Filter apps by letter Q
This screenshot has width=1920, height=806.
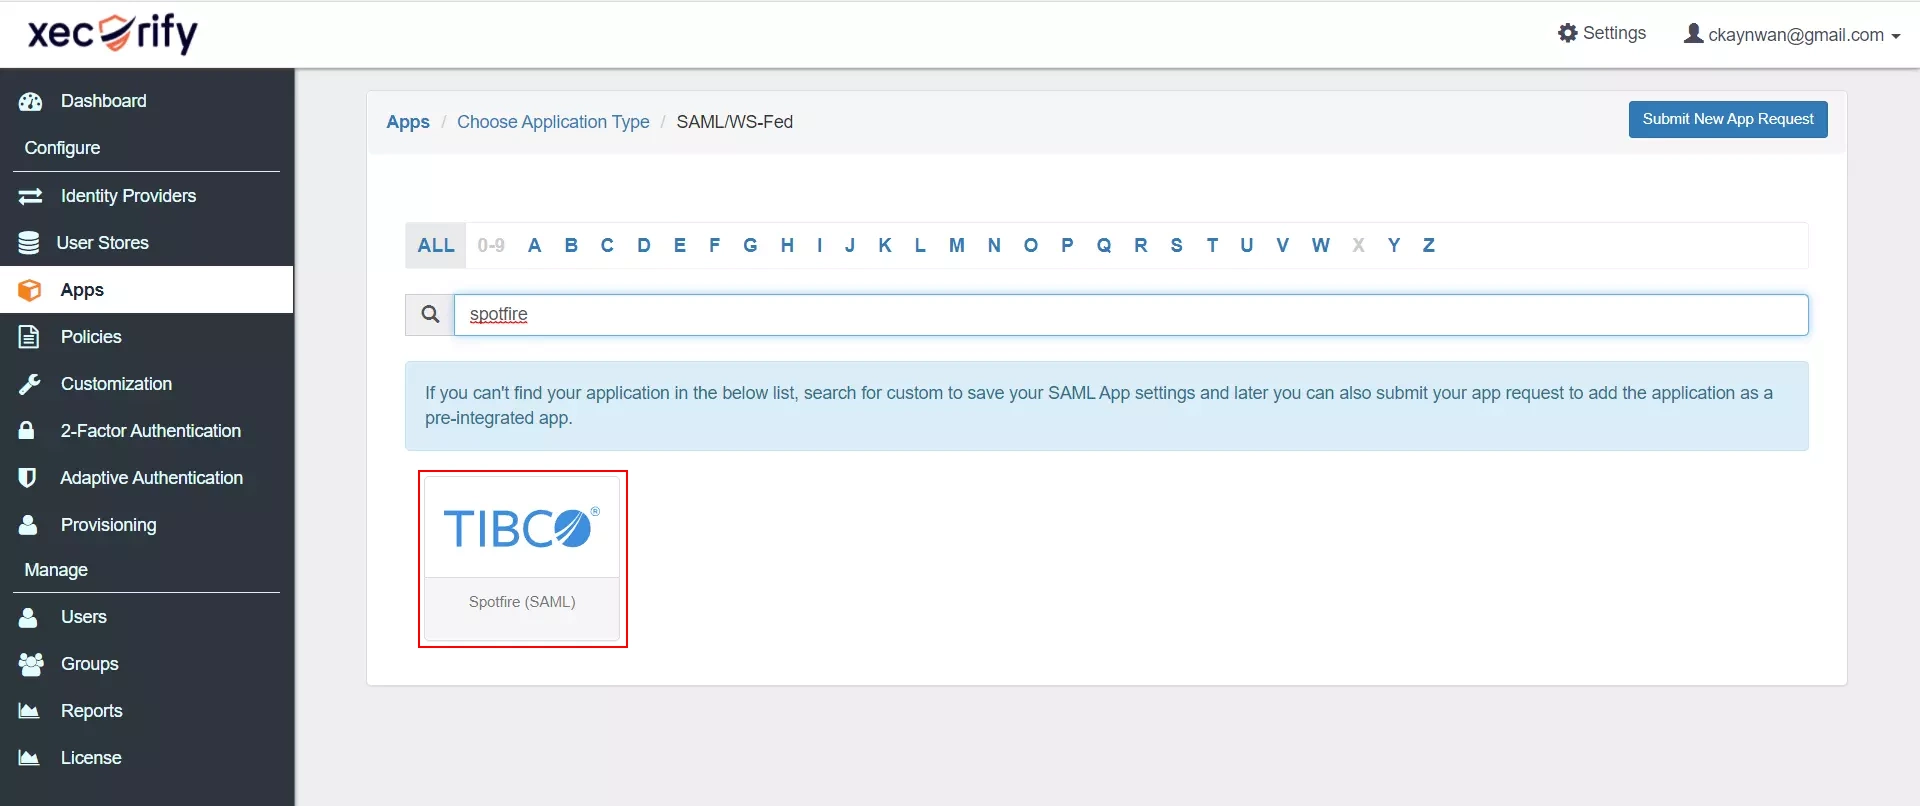click(x=1104, y=246)
